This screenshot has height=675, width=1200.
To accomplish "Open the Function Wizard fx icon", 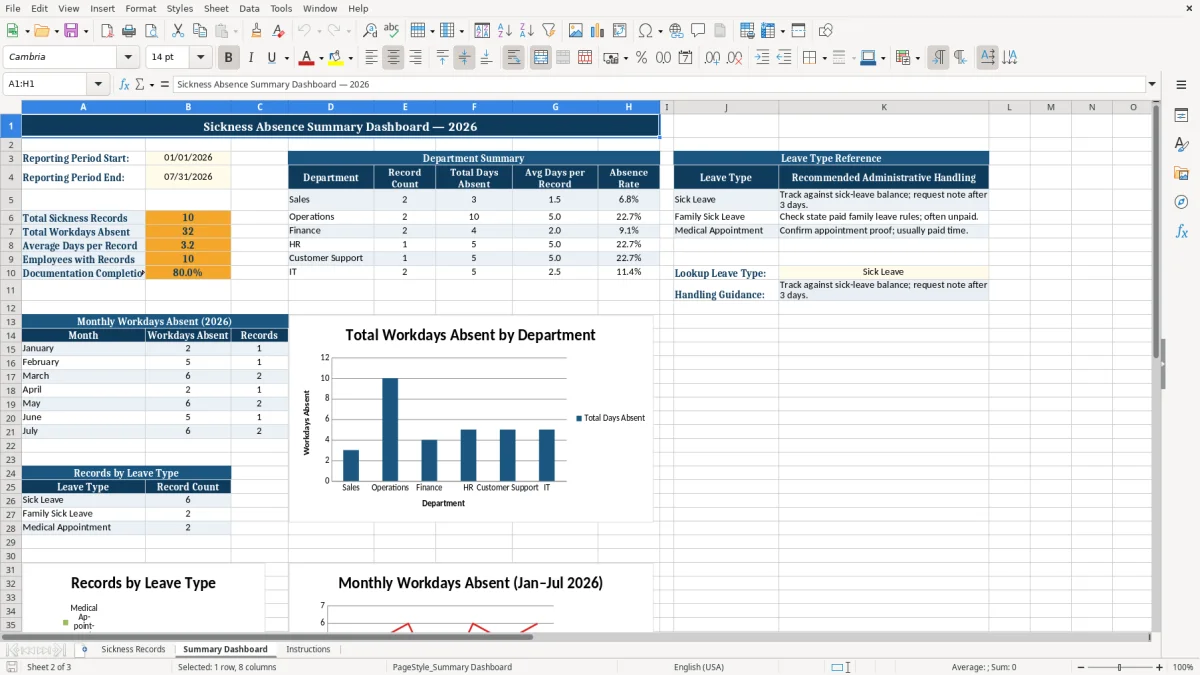I will [125, 84].
